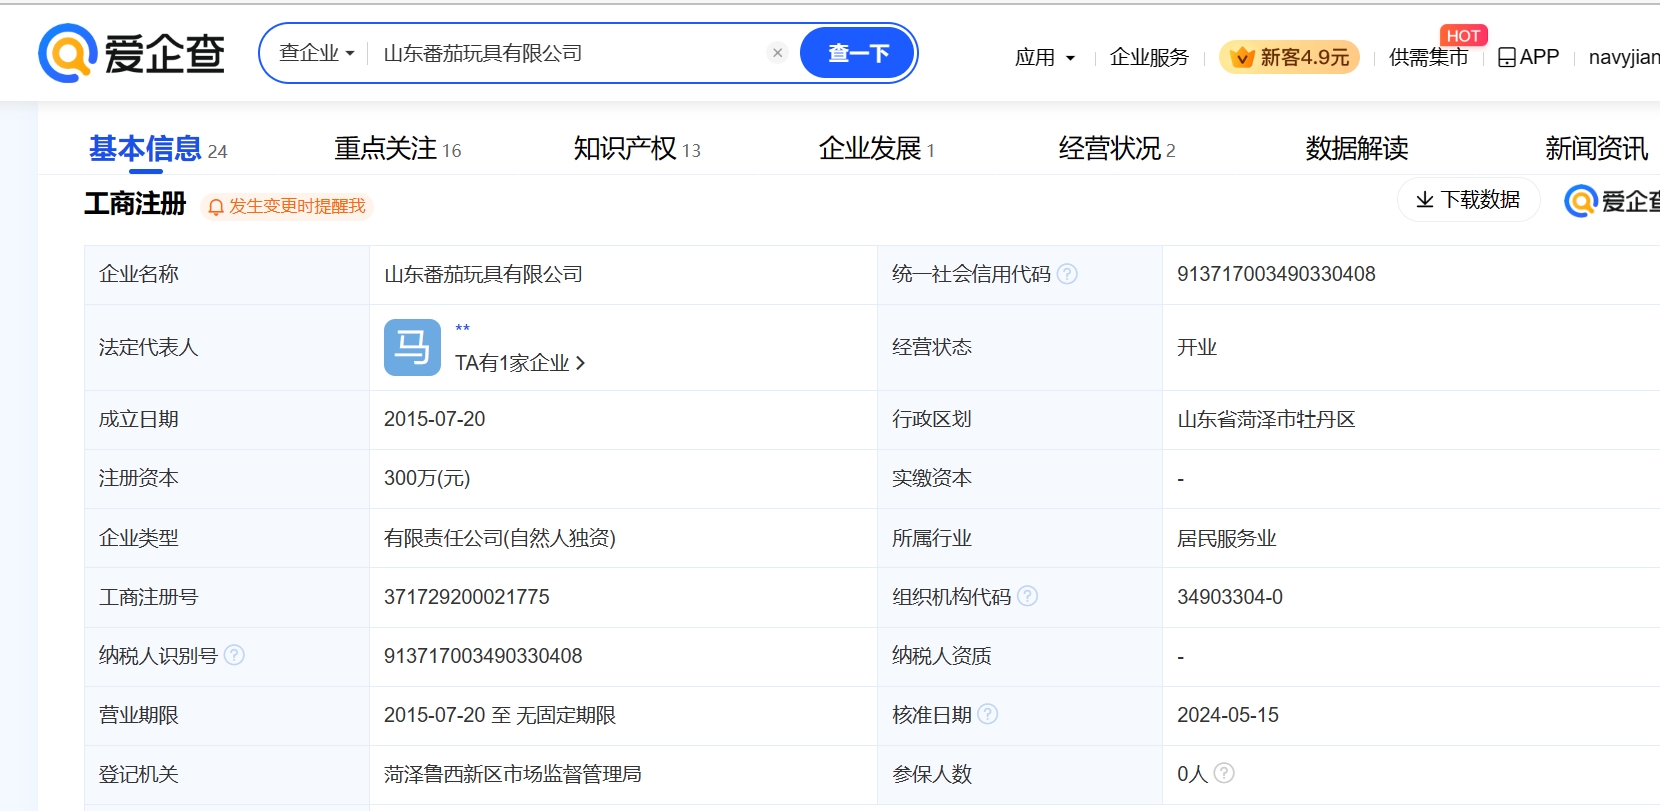Click the HOT badge above 供需集市

click(x=1463, y=35)
